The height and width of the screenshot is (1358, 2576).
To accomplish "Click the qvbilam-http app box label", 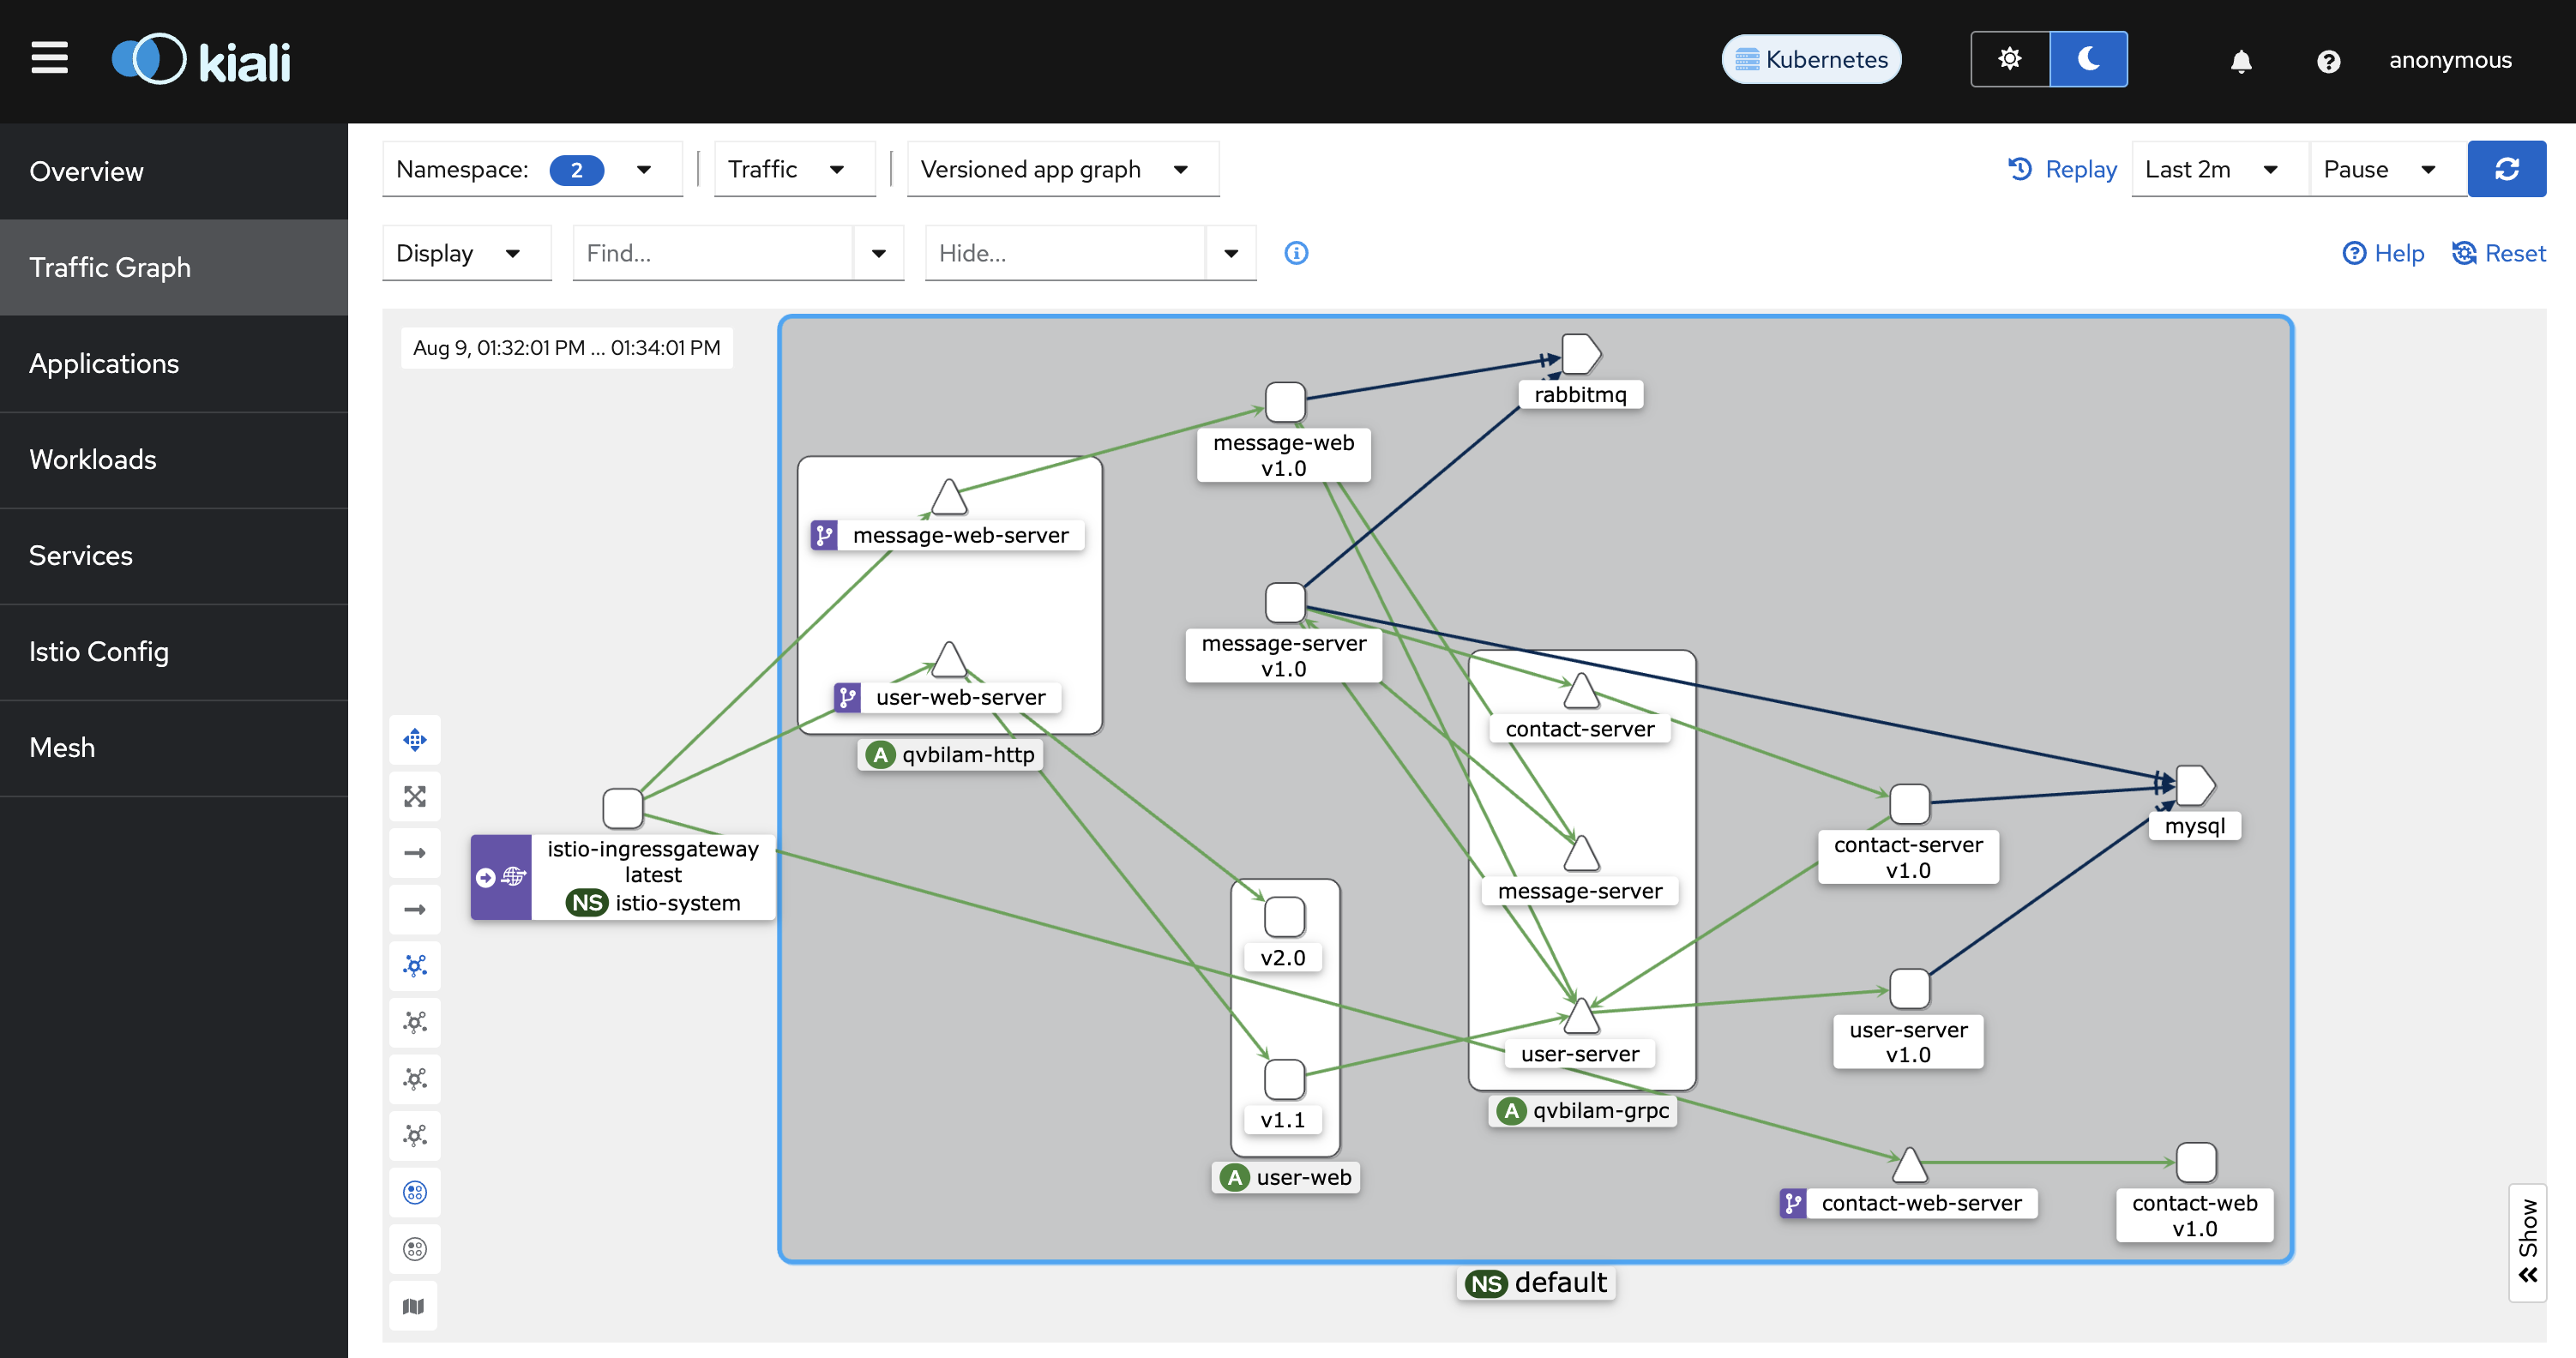I will 950,755.
